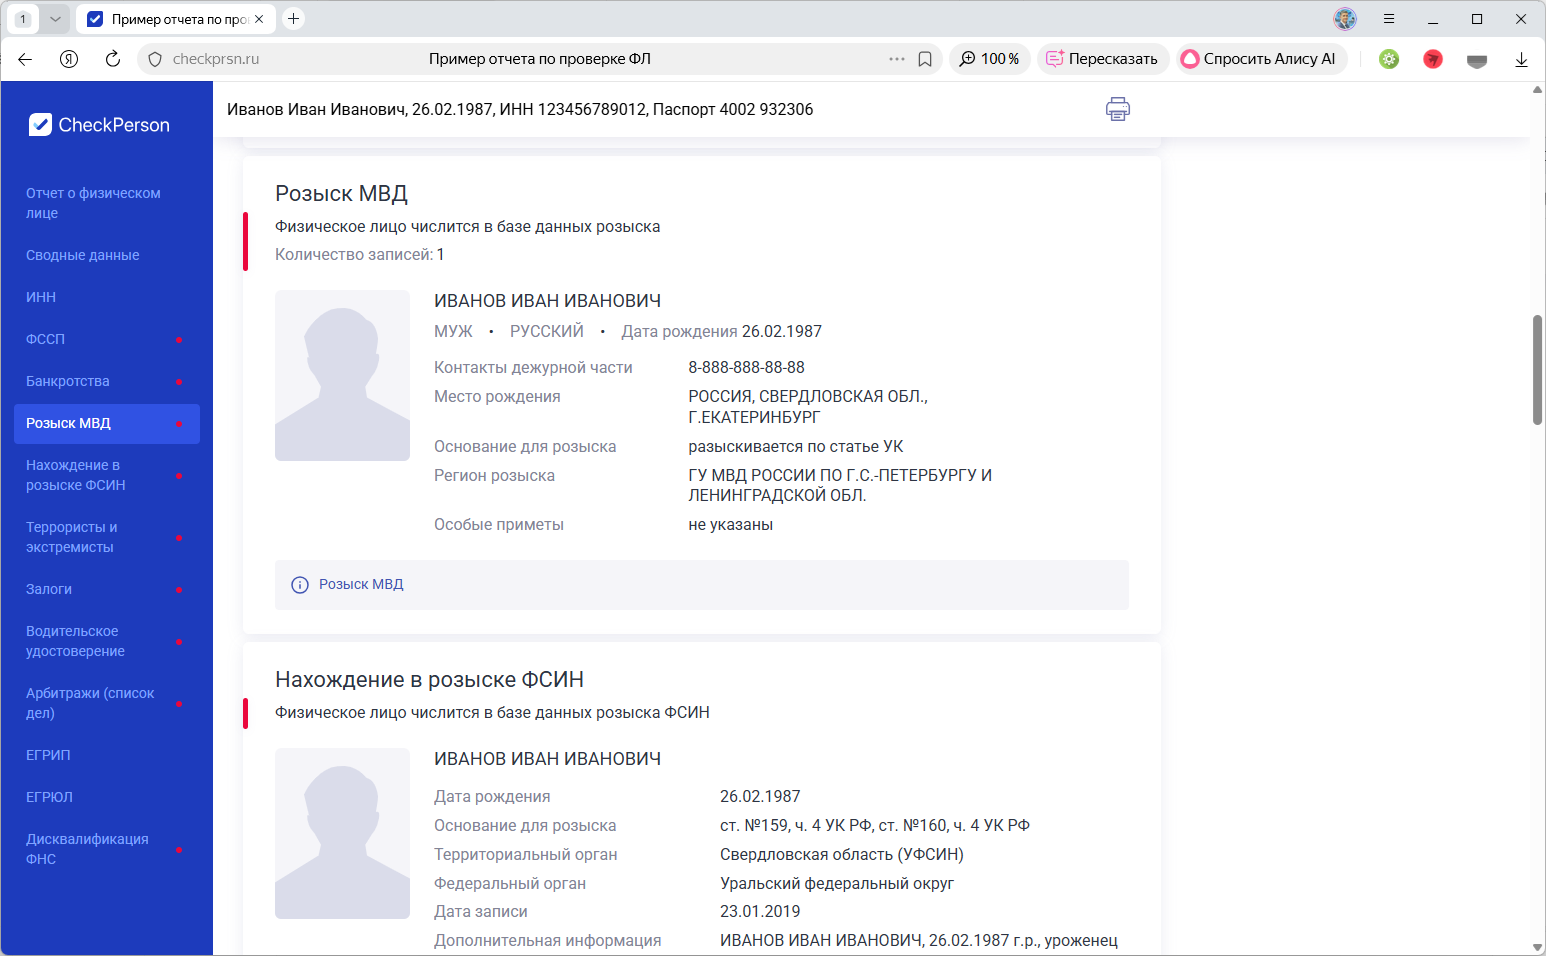
Task: Ask Алиса AI about the page
Action: pos(1261,58)
